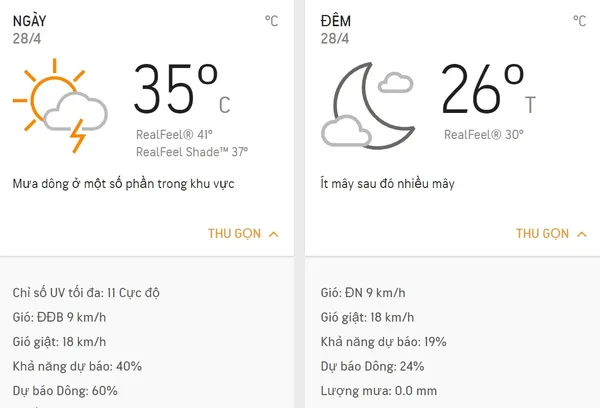Click the Lượng mưa 0.0 mm row
This screenshot has height=408, width=600.
point(379,391)
